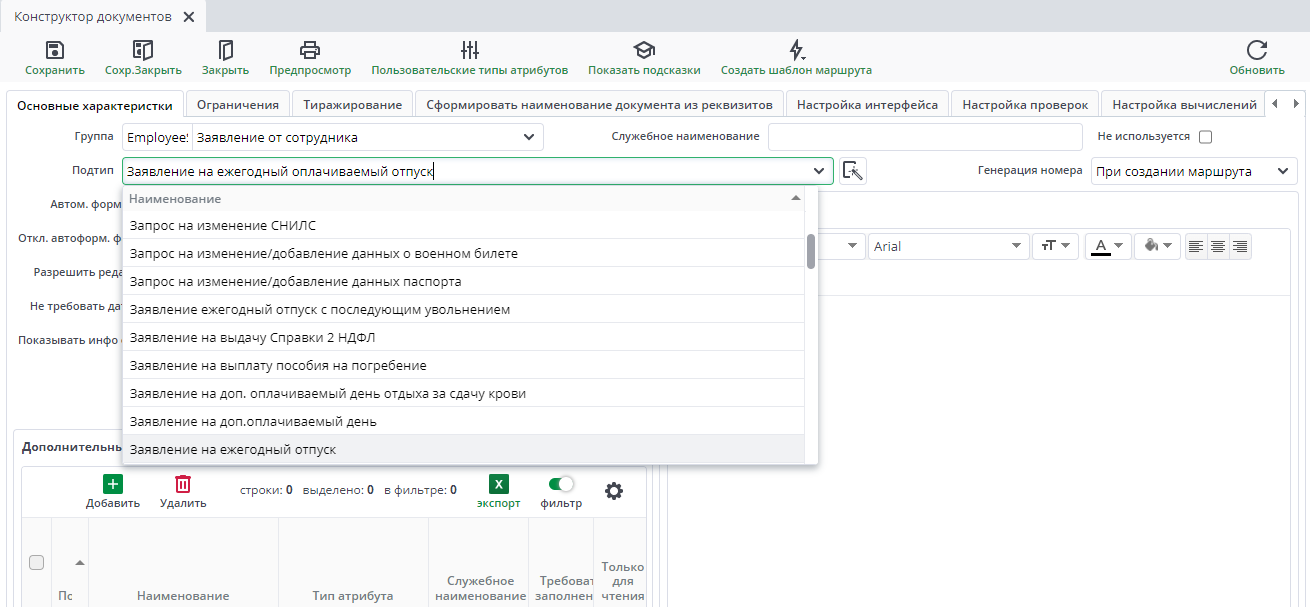The height and width of the screenshot is (607, 1312).
Task: Sort grid by Только для чтения column
Action: [x=623, y=581]
